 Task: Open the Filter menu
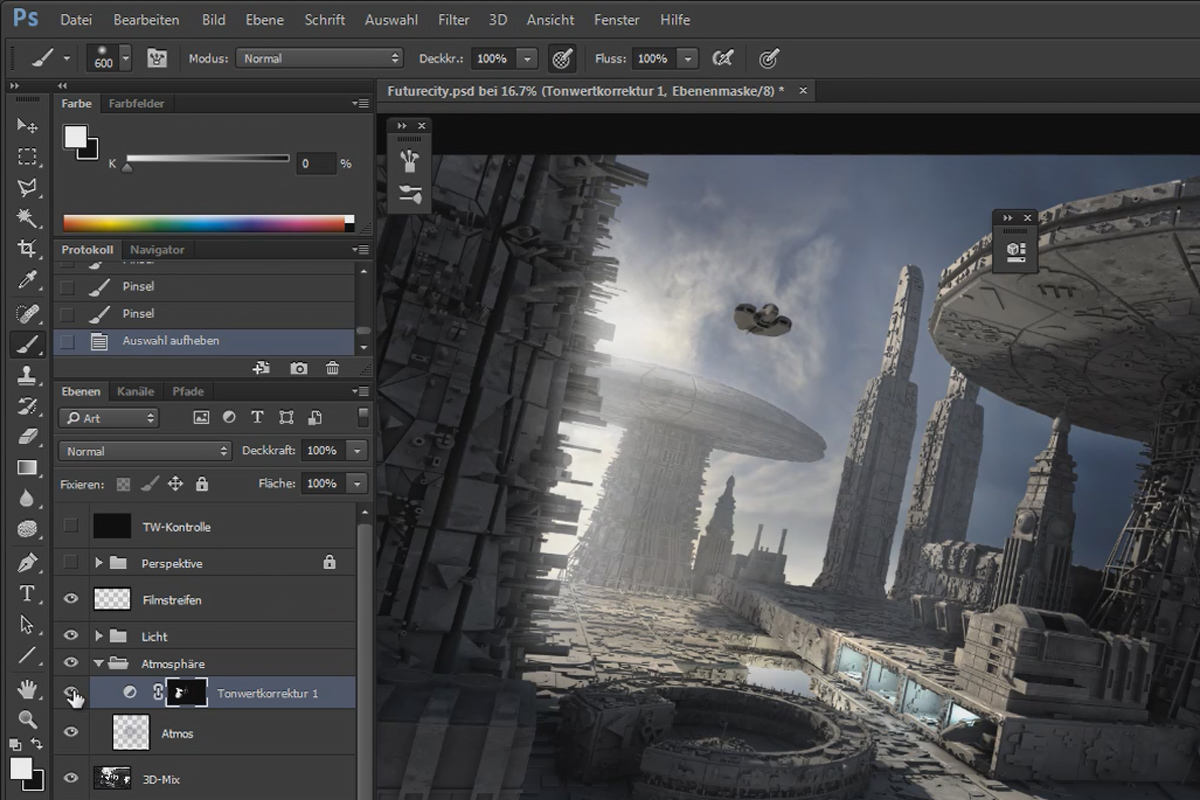click(x=453, y=19)
